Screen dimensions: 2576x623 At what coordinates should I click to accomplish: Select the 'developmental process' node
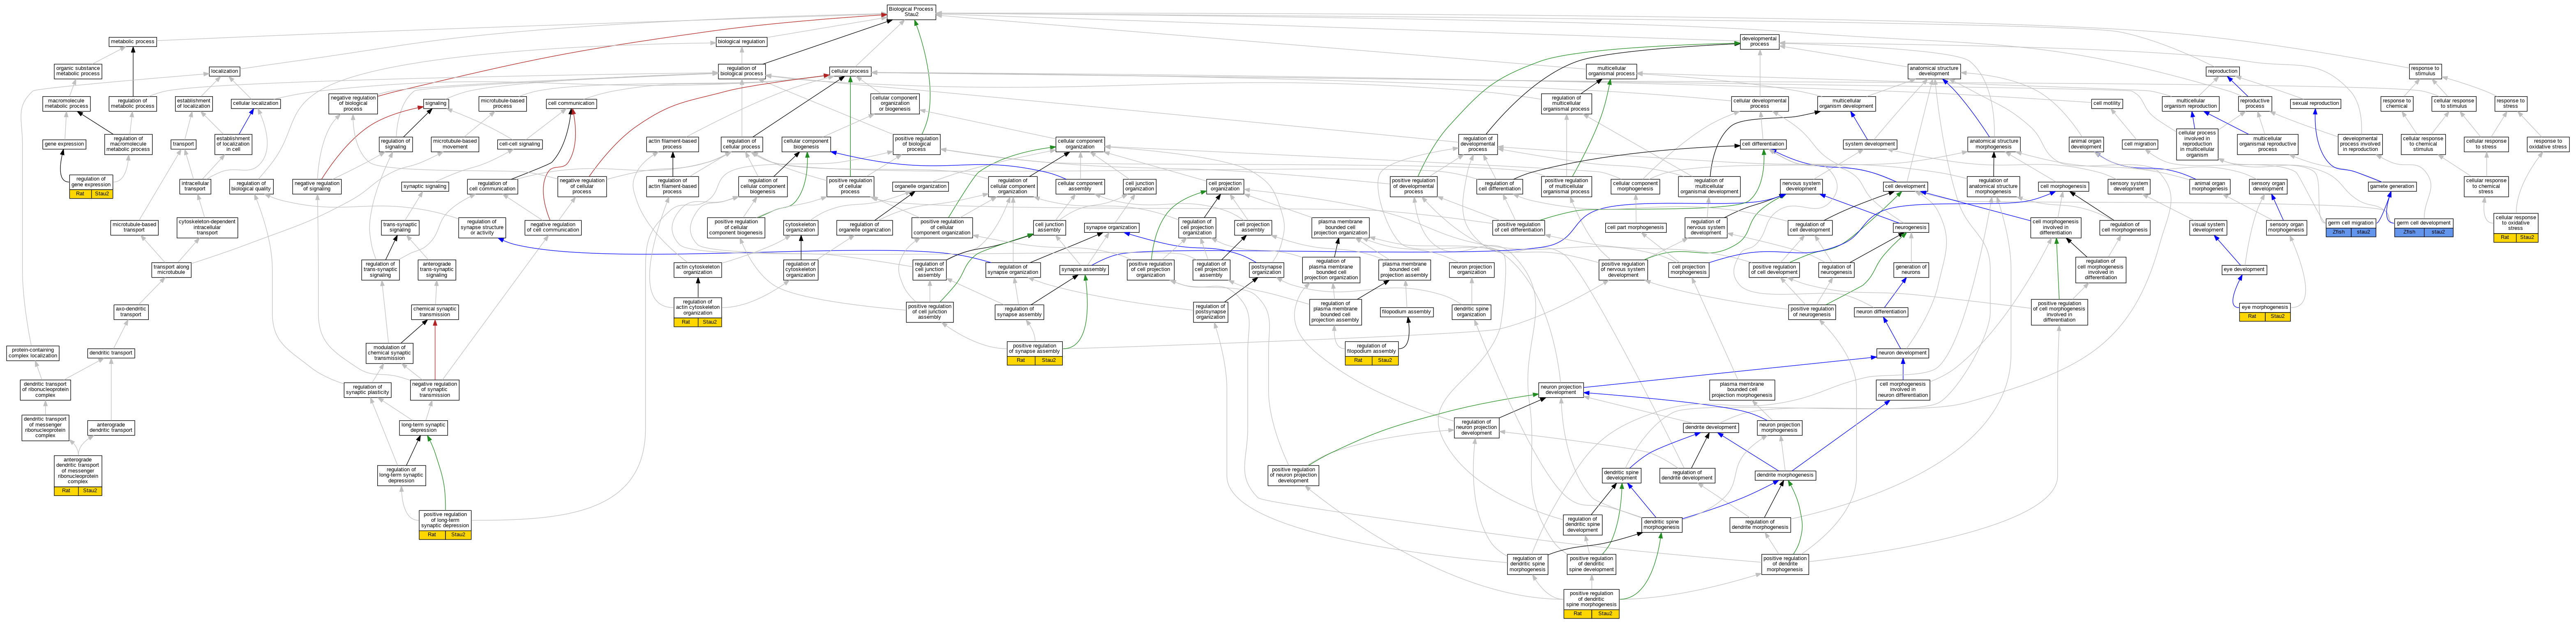[x=1759, y=42]
